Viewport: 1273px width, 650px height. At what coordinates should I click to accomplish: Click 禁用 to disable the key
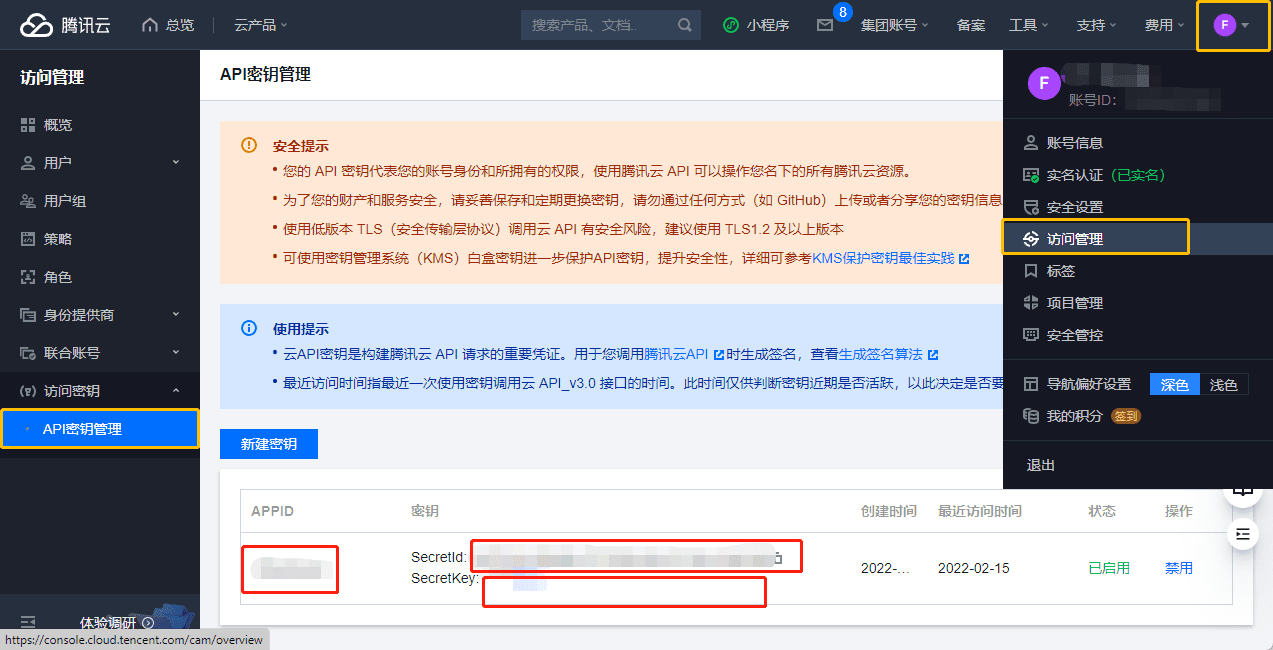click(1179, 568)
